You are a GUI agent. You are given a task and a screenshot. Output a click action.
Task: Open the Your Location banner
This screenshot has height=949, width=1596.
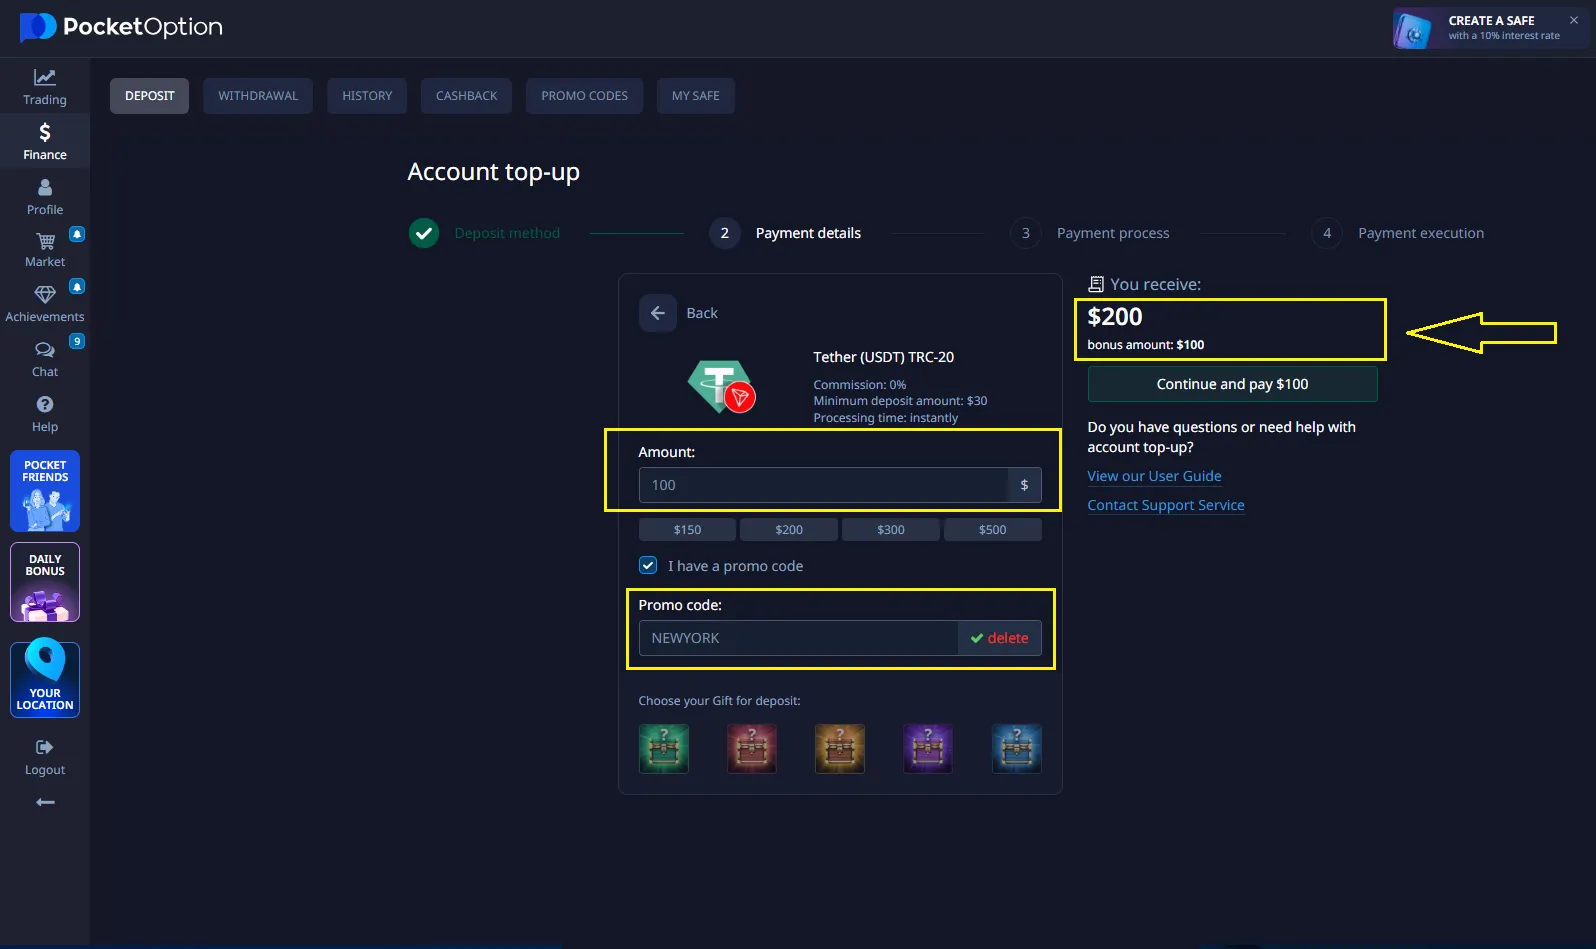coord(45,679)
